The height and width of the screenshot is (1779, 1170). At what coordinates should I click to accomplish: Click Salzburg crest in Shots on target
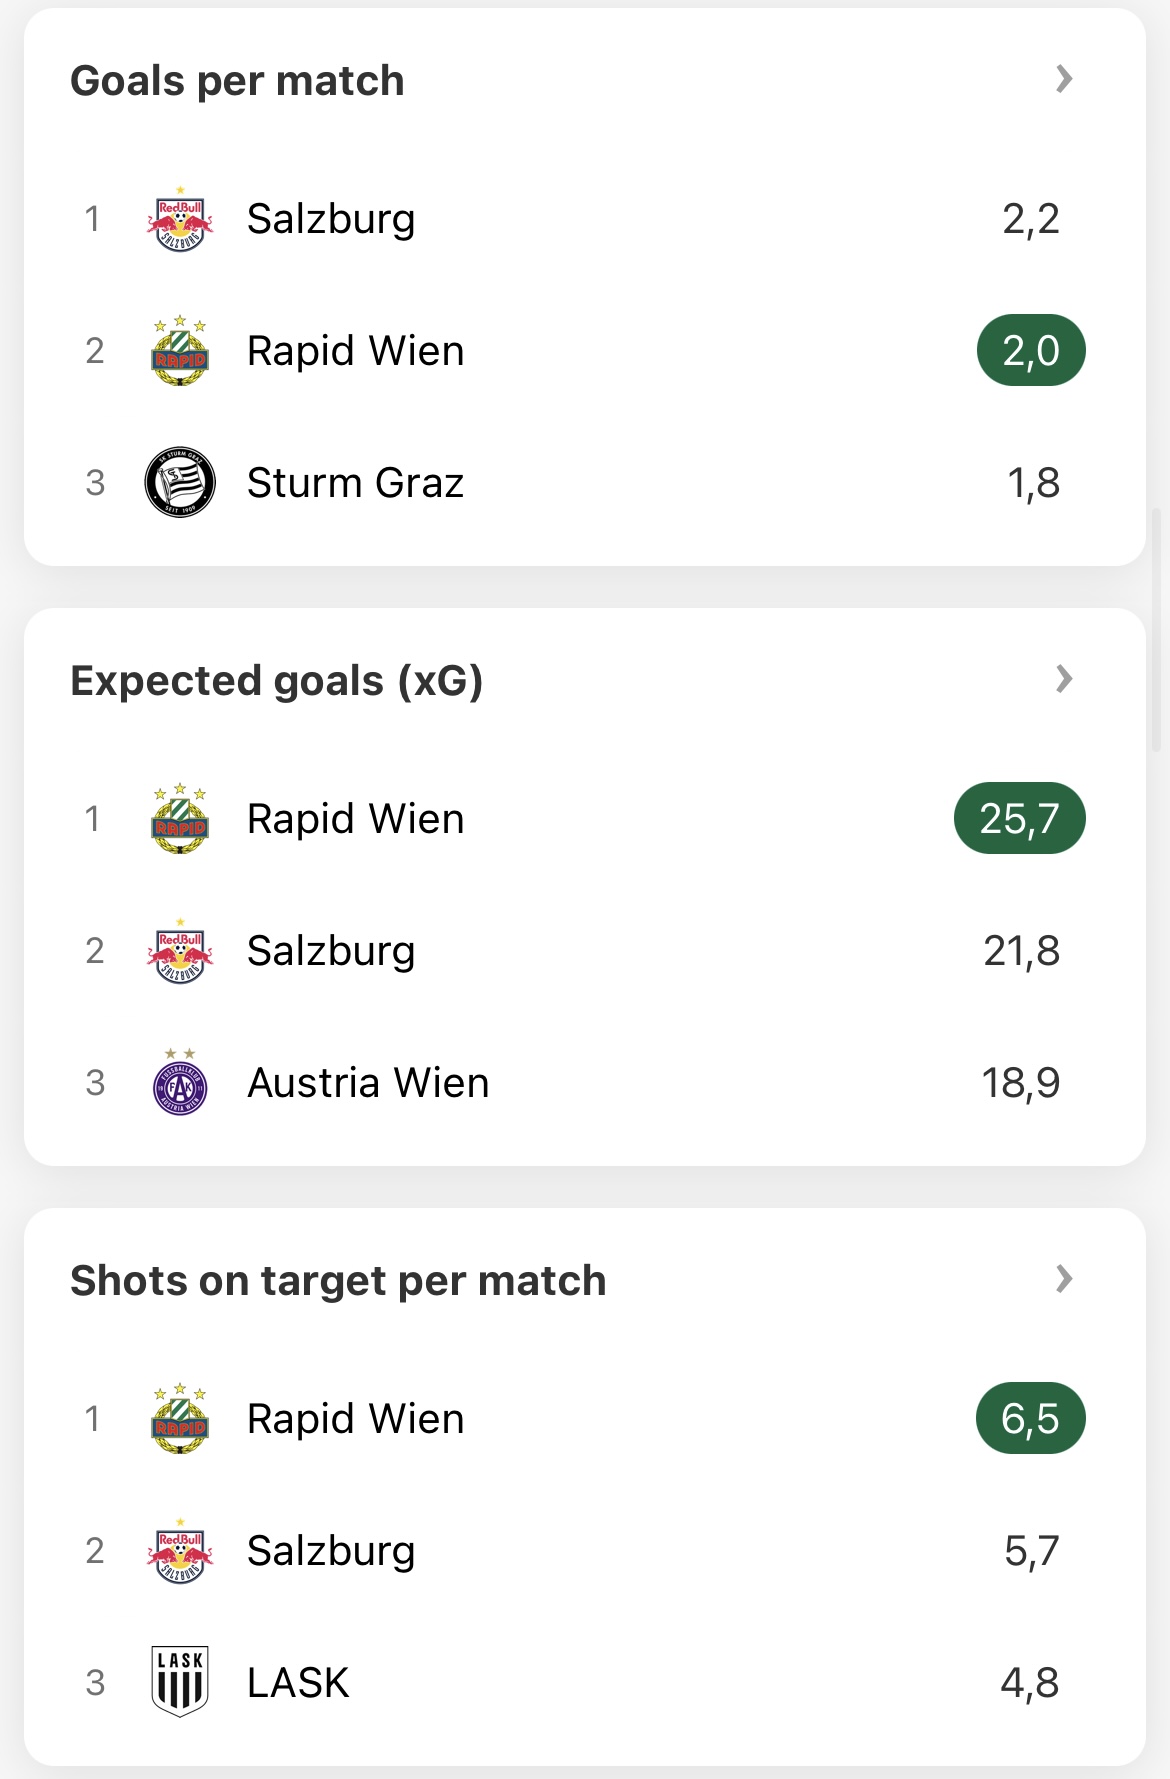coord(180,1551)
